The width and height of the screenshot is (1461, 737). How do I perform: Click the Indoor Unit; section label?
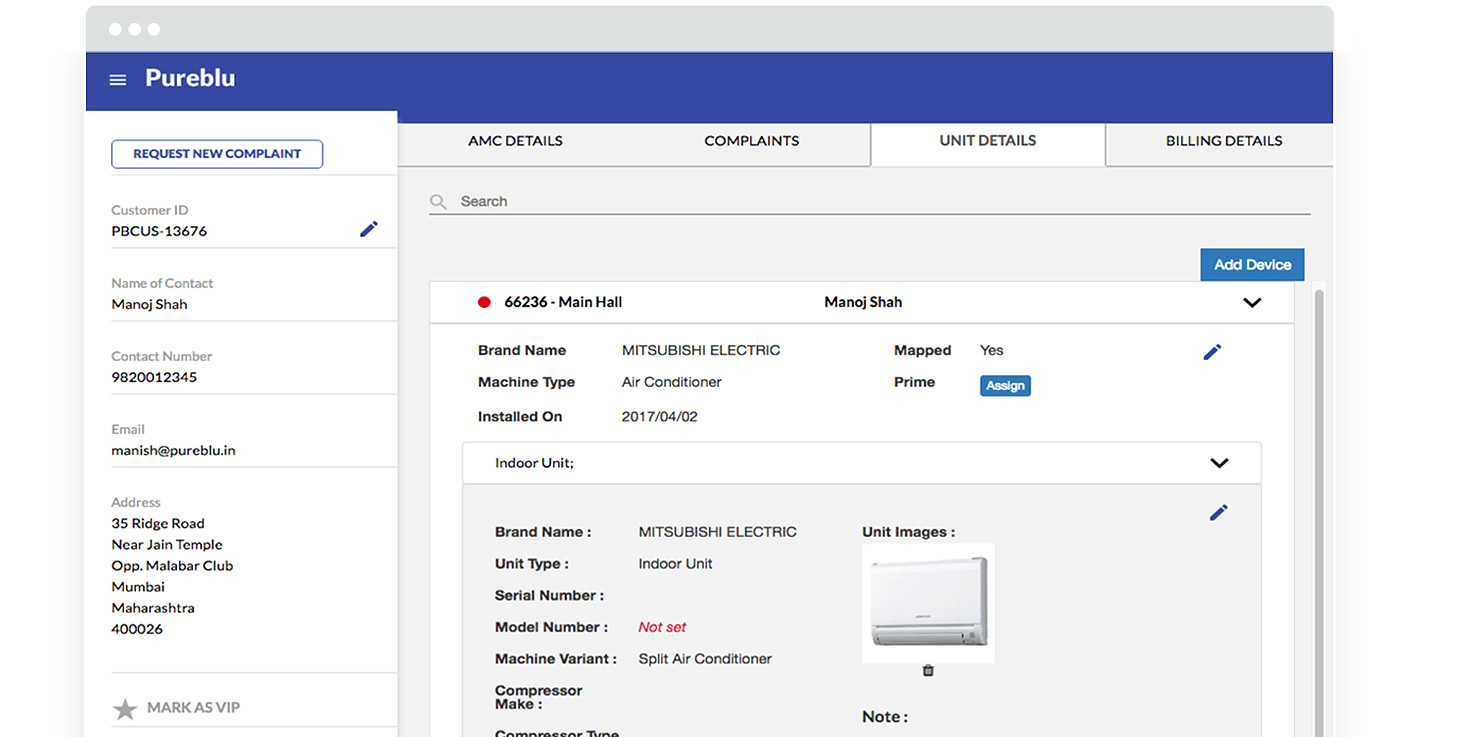click(x=534, y=463)
